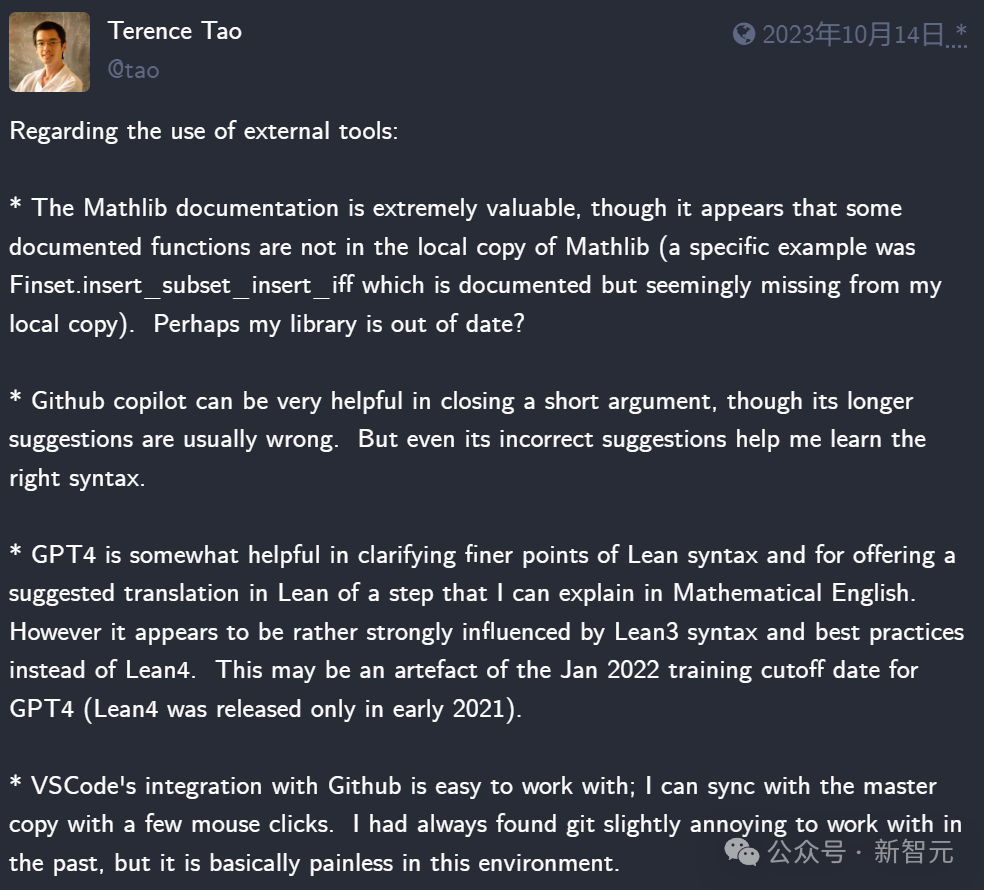Image resolution: width=984 pixels, height=890 pixels.
Task: Click the question "Perhaps my library is out of date?"
Action: tap(339, 324)
